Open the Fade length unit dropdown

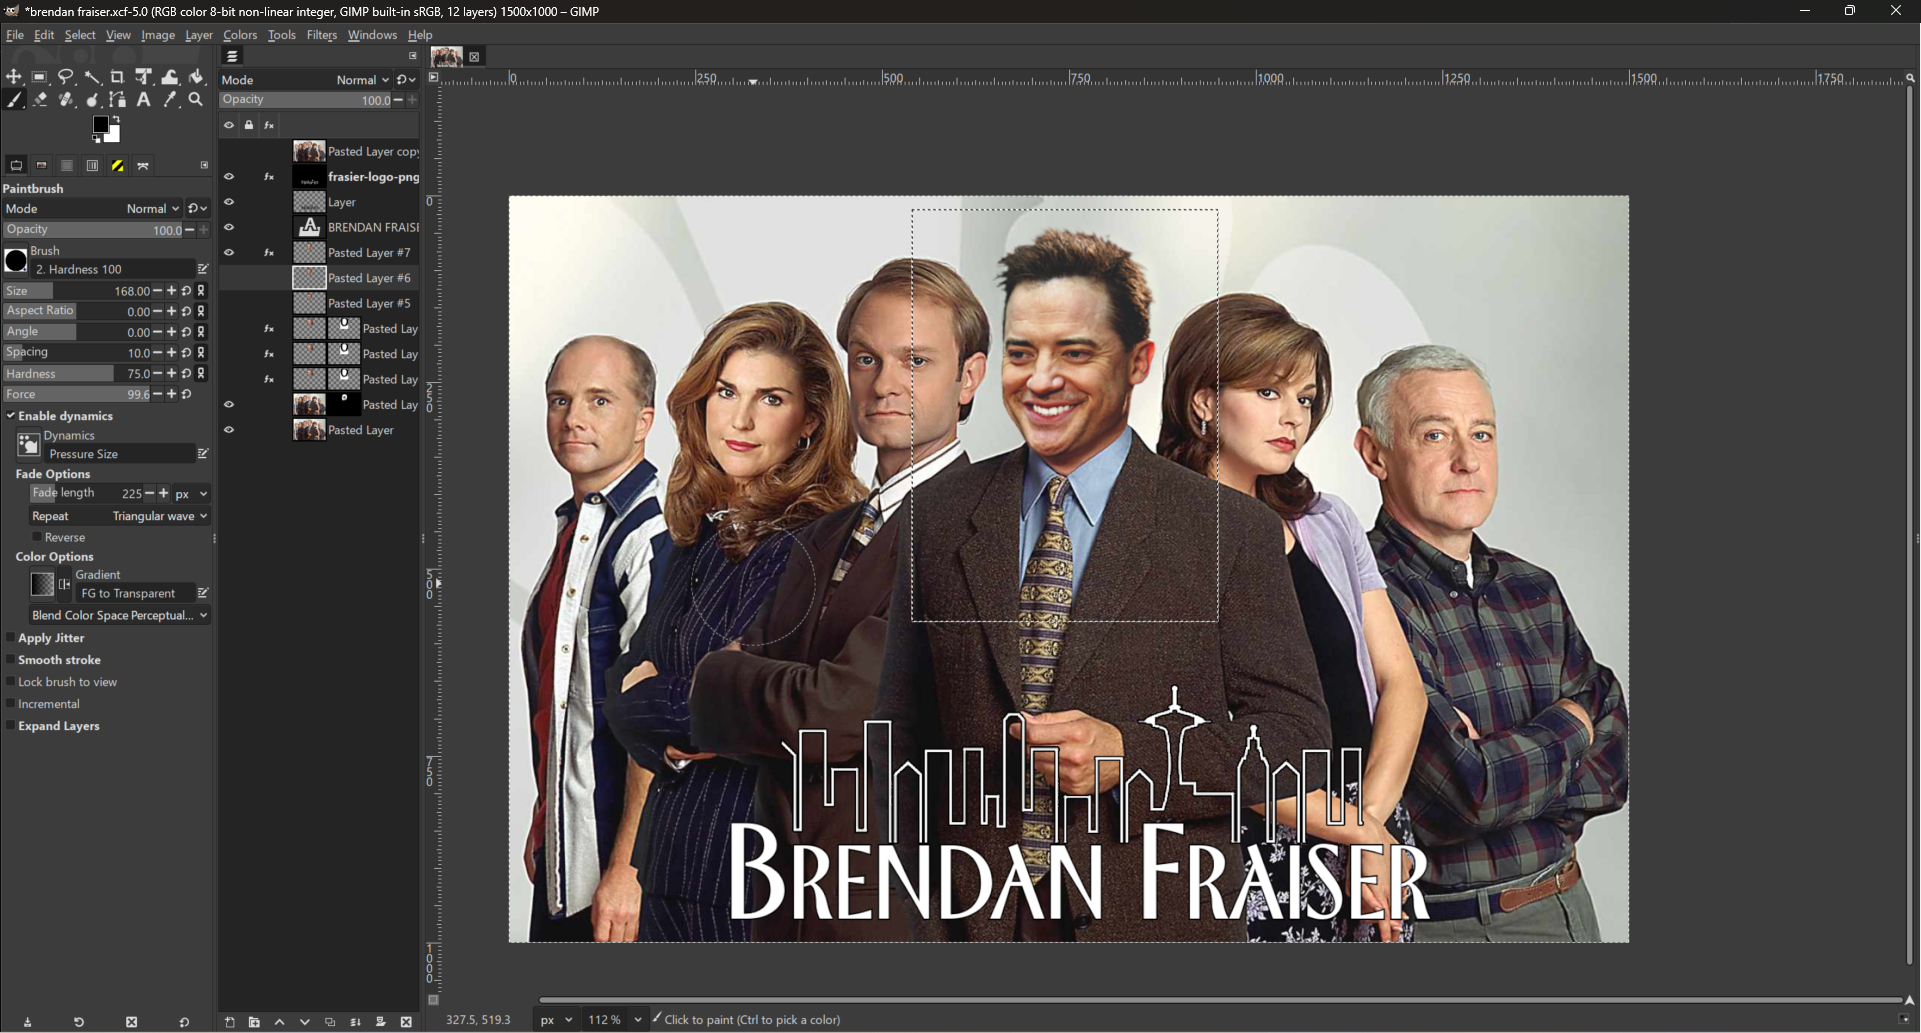pyautogui.click(x=192, y=494)
